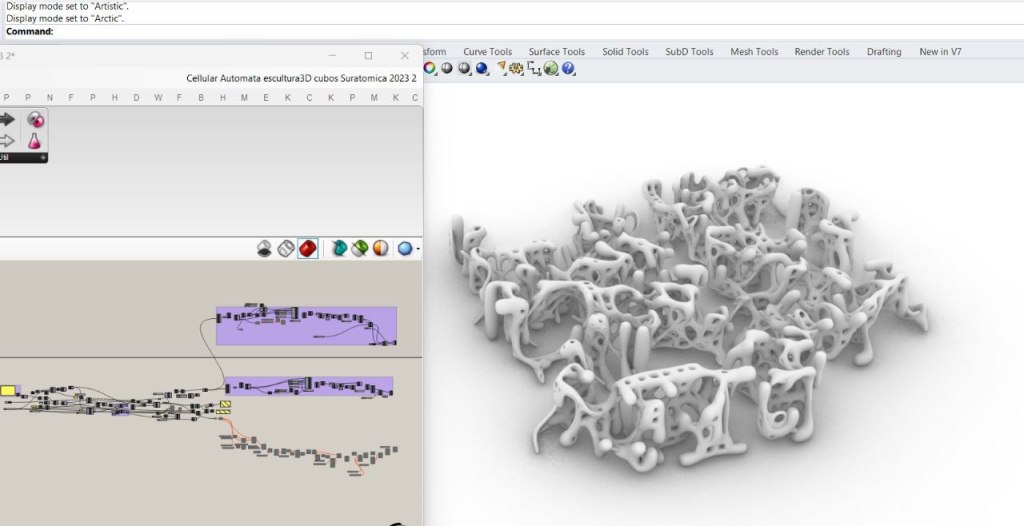
Task: Open the green document preview settings icon
Action: pyautogui.click(x=360, y=248)
